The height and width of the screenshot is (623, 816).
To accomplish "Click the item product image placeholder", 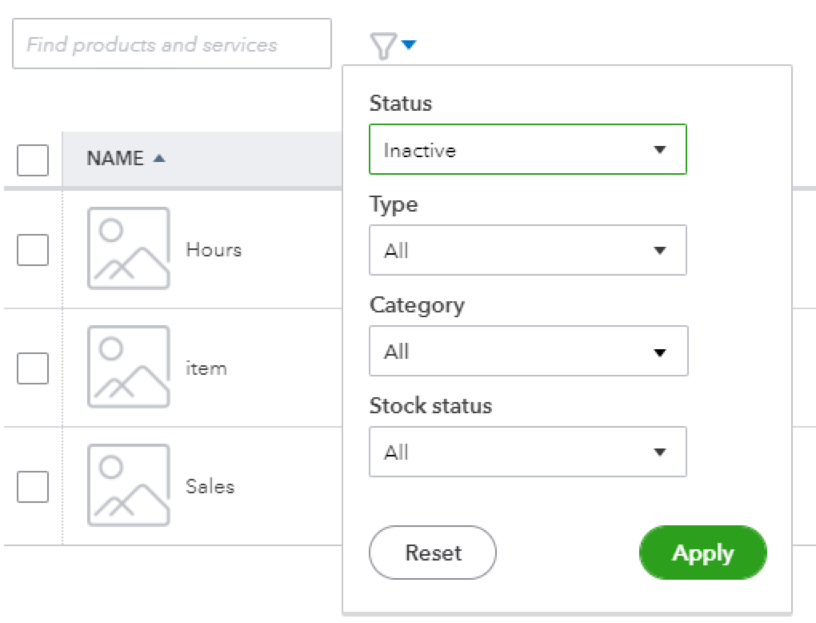I will [128, 367].
